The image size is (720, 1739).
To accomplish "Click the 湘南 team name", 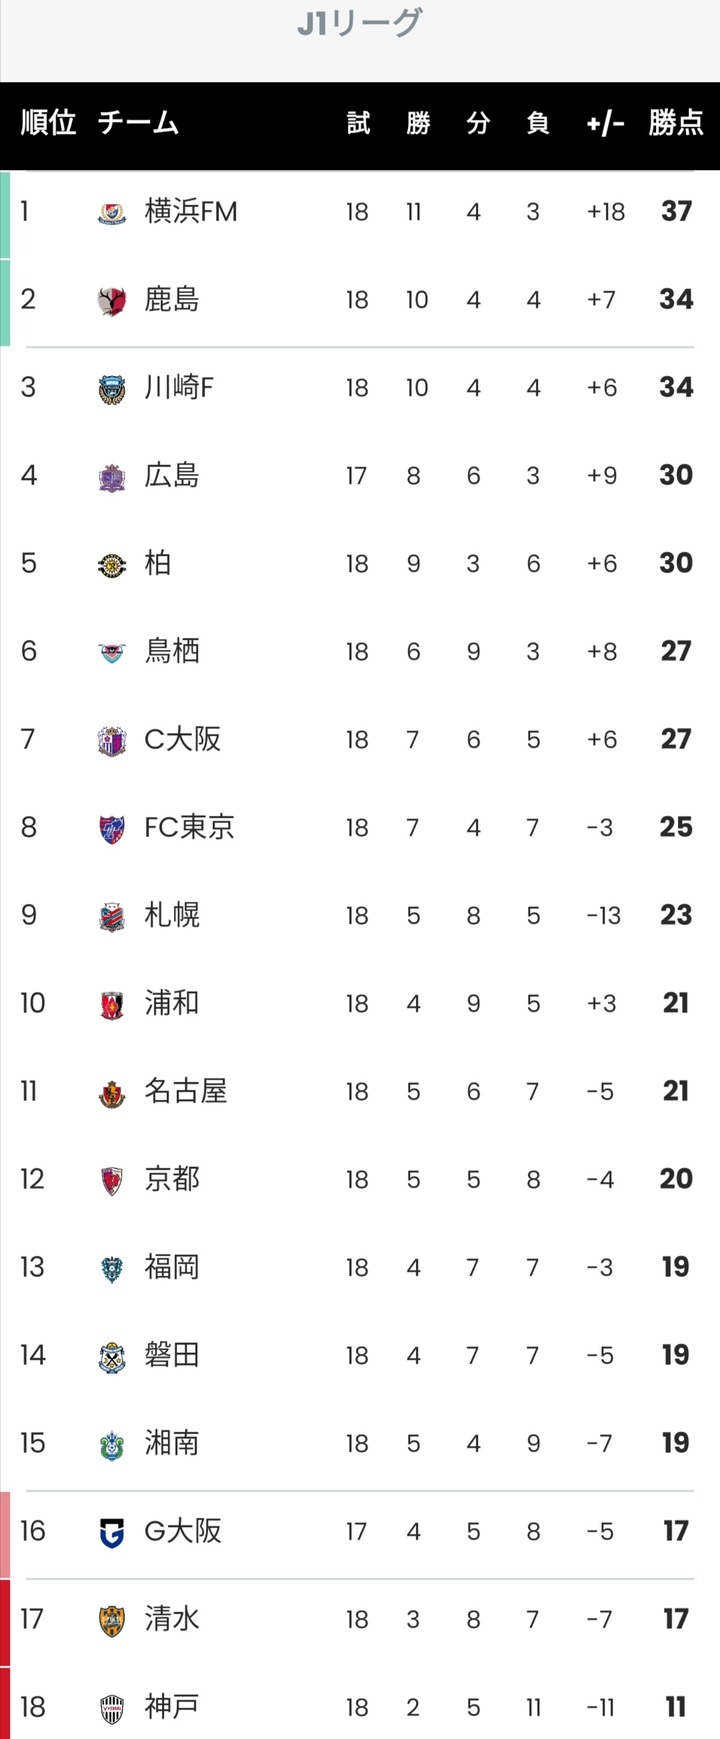I will pyautogui.click(x=172, y=1443).
